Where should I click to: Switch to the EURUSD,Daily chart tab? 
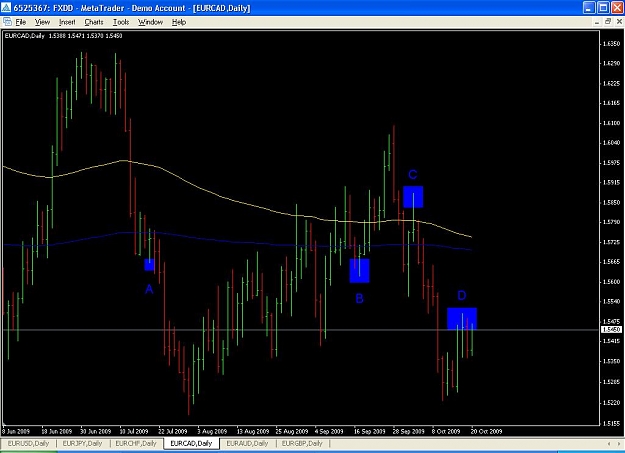click(28, 443)
